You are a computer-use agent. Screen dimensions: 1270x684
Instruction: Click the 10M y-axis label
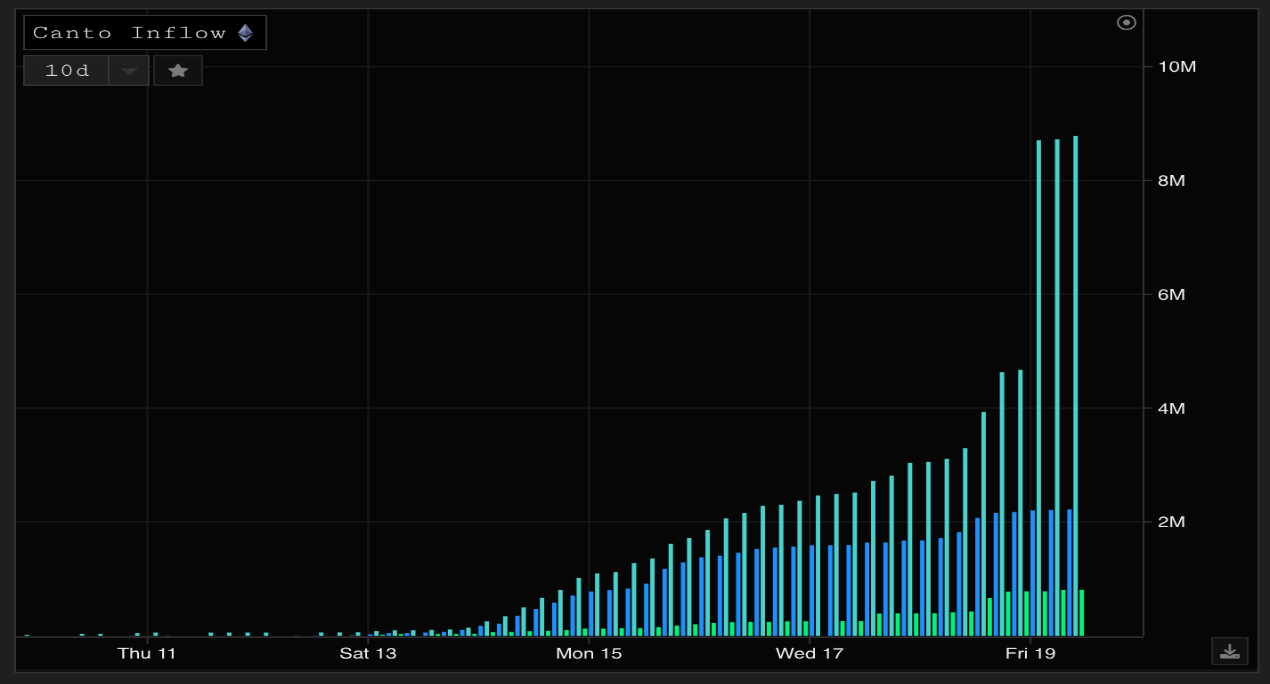click(x=1177, y=67)
